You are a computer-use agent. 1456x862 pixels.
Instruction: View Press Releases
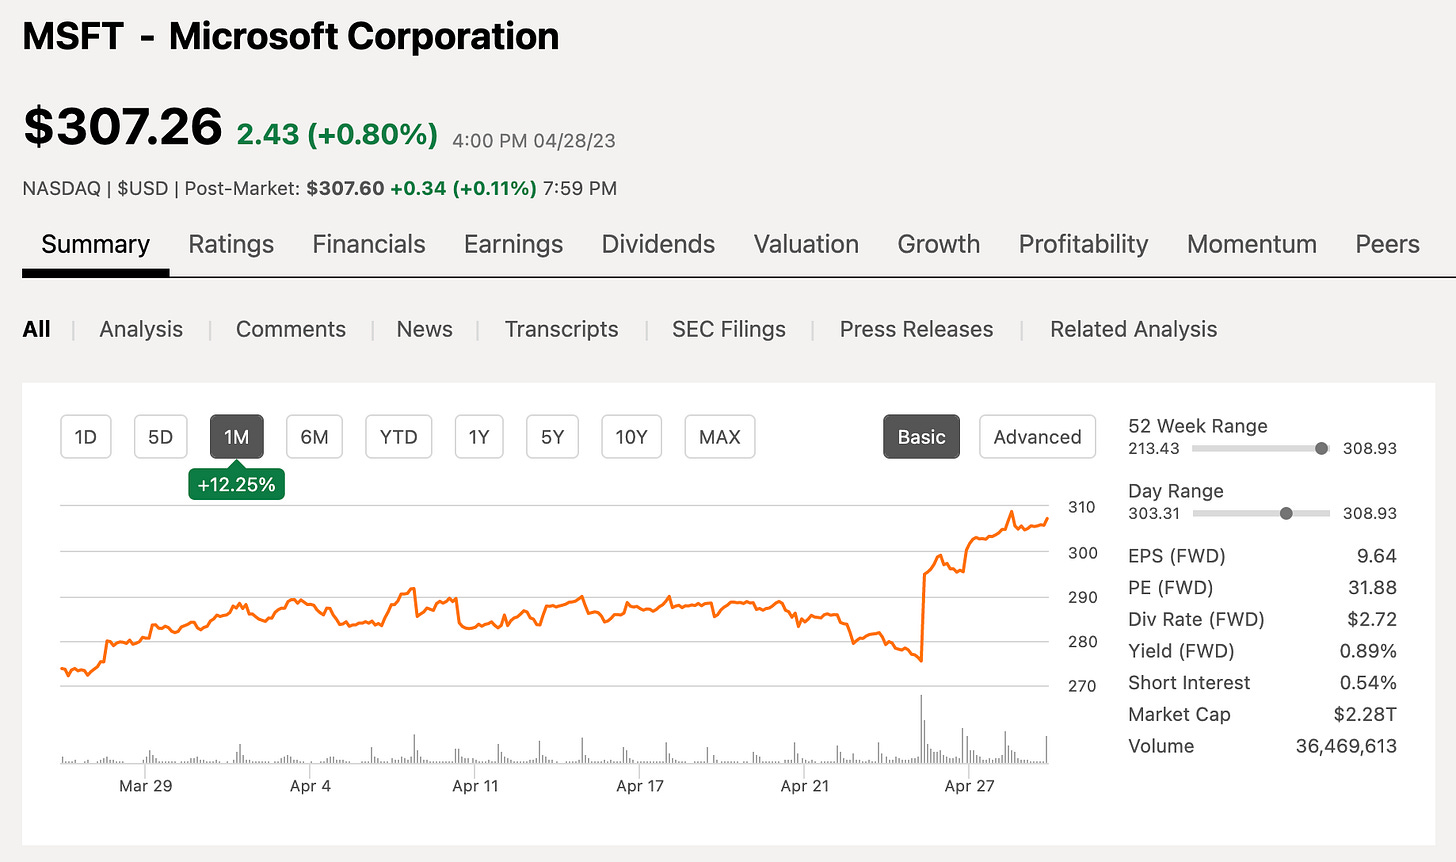click(916, 329)
